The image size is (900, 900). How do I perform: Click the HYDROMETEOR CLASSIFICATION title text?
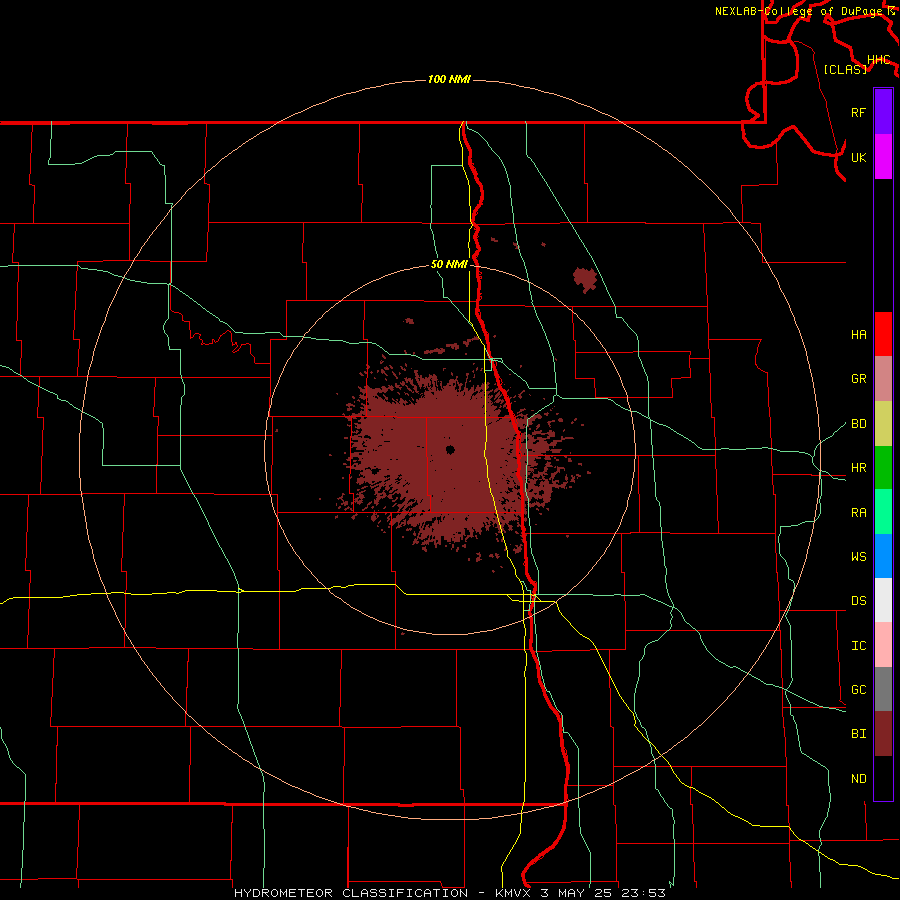coord(351,893)
